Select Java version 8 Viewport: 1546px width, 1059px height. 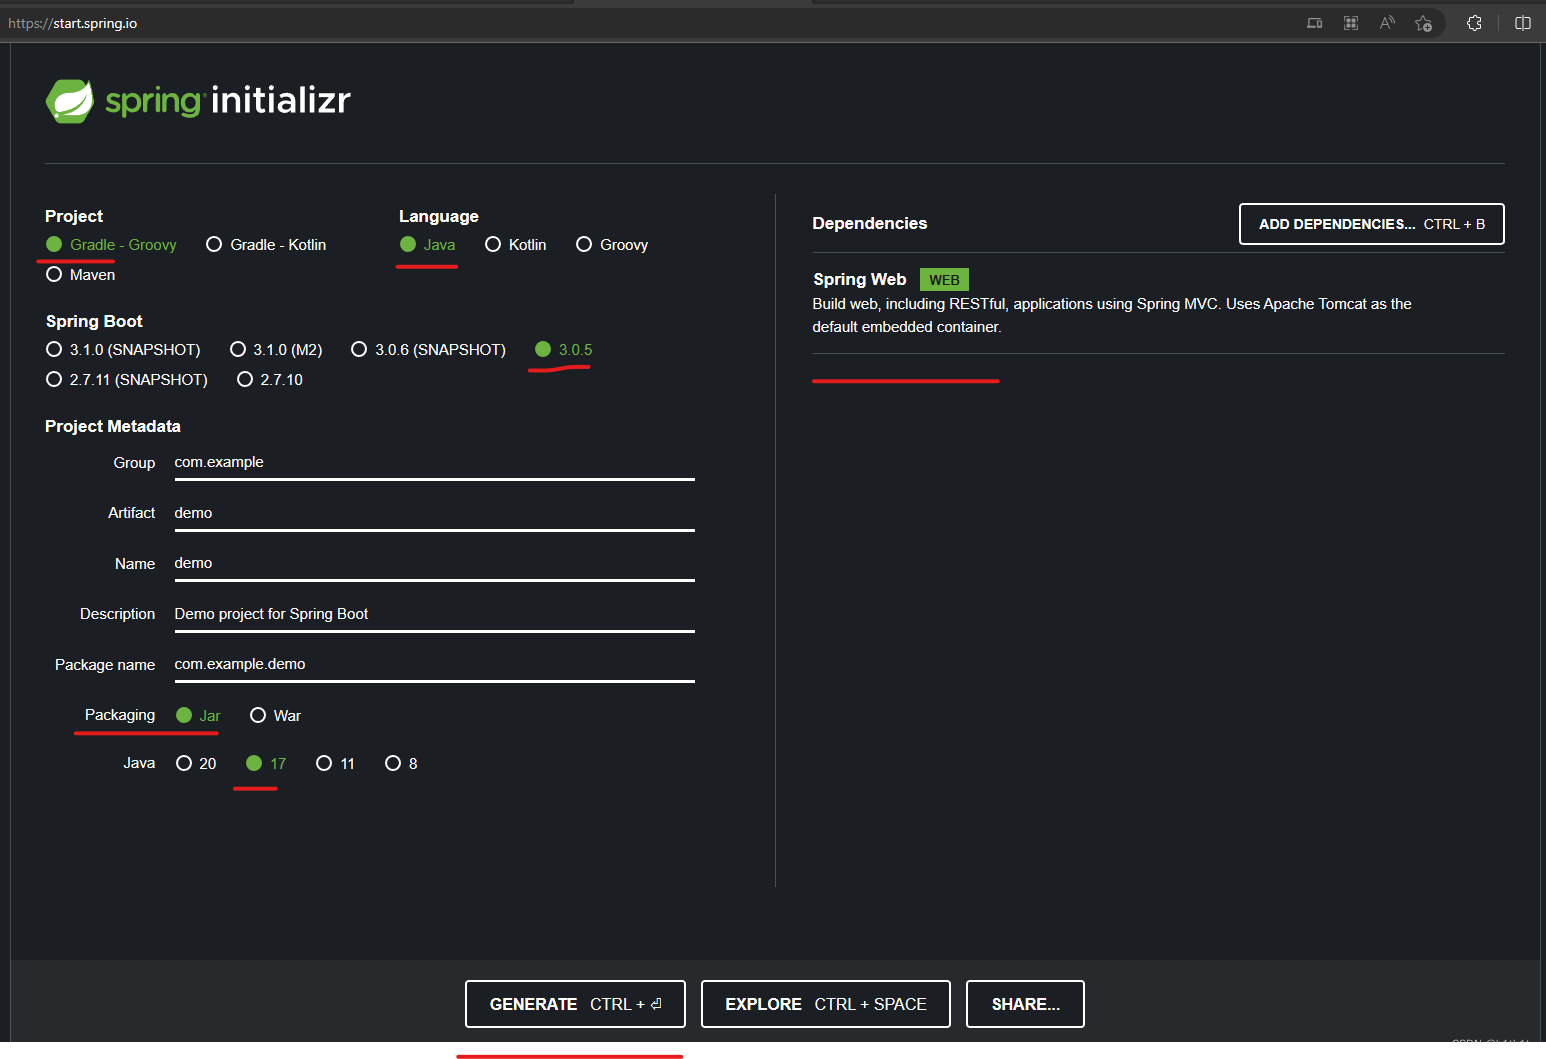tap(401, 764)
